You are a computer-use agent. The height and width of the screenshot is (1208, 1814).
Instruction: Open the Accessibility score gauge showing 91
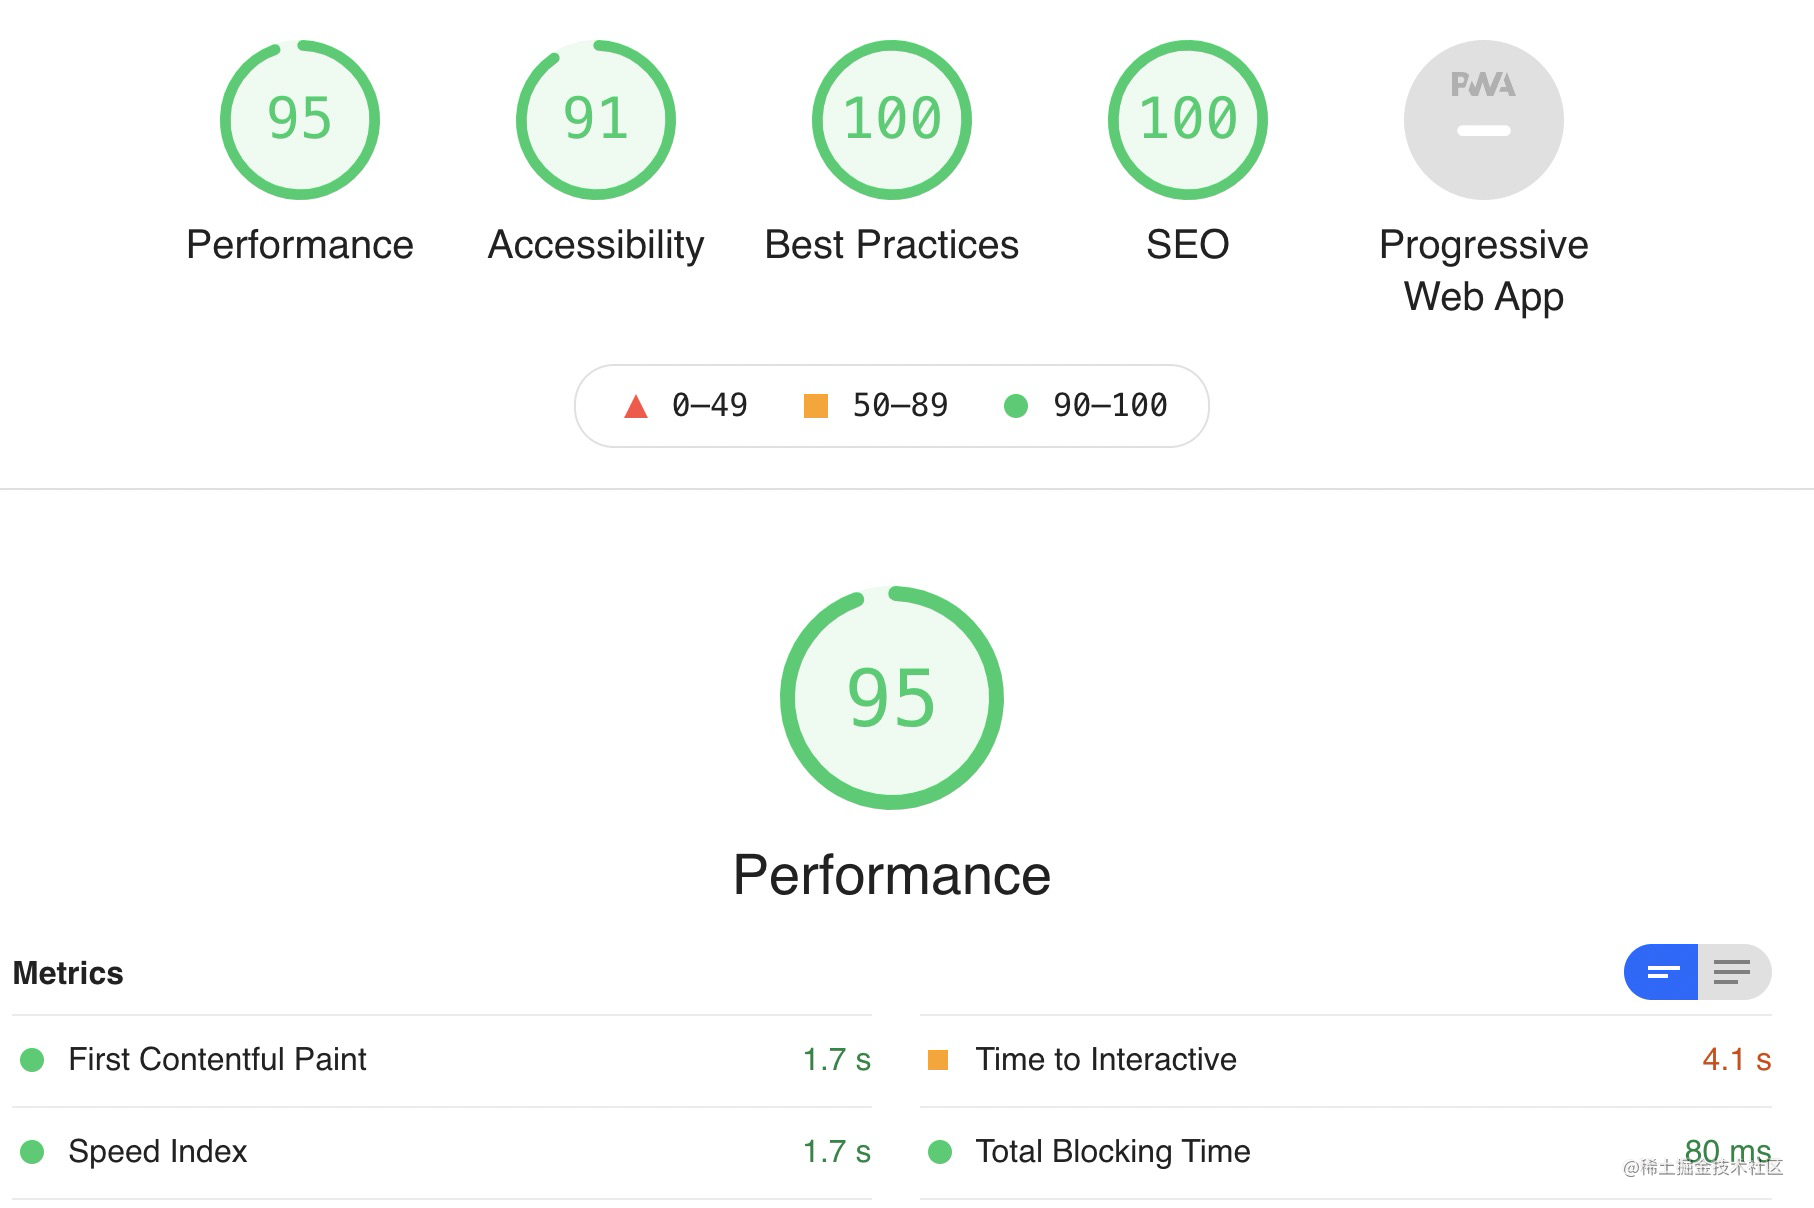tap(596, 120)
